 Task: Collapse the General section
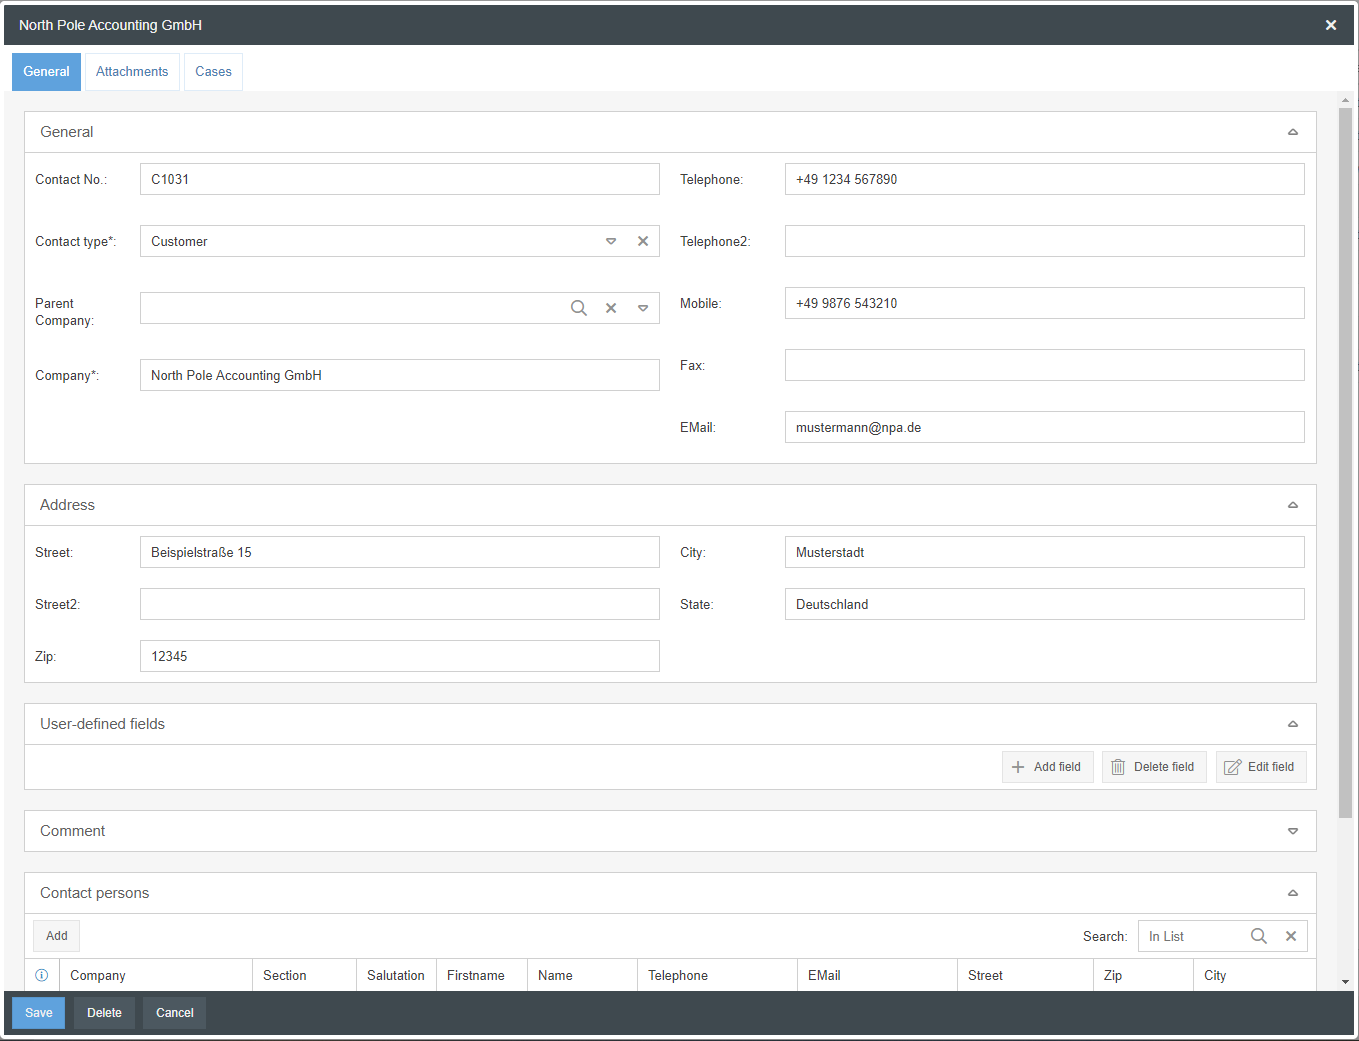click(1293, 132)
